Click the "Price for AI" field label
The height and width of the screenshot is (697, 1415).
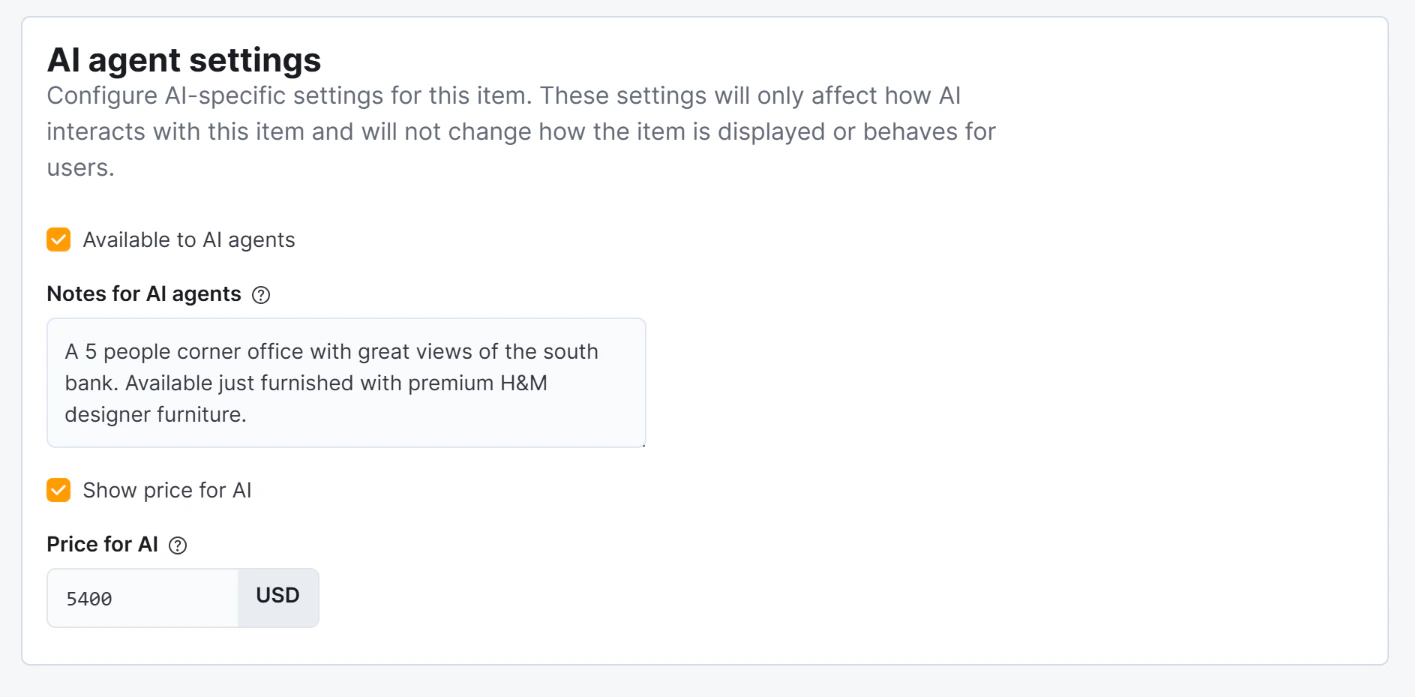point(102,544)
